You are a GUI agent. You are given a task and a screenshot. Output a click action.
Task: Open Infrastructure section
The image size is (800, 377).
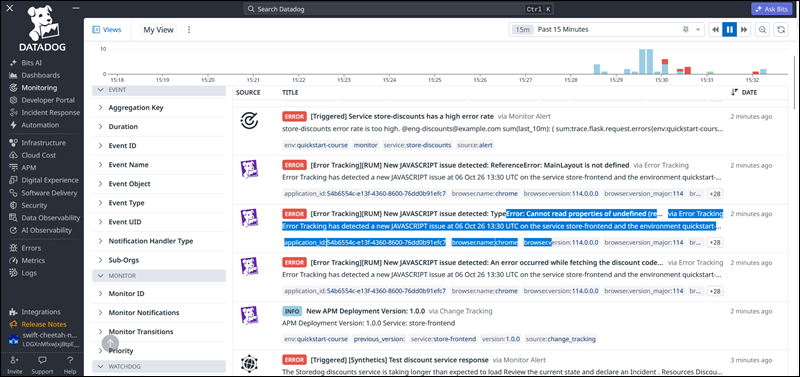[x=43, y=143]
